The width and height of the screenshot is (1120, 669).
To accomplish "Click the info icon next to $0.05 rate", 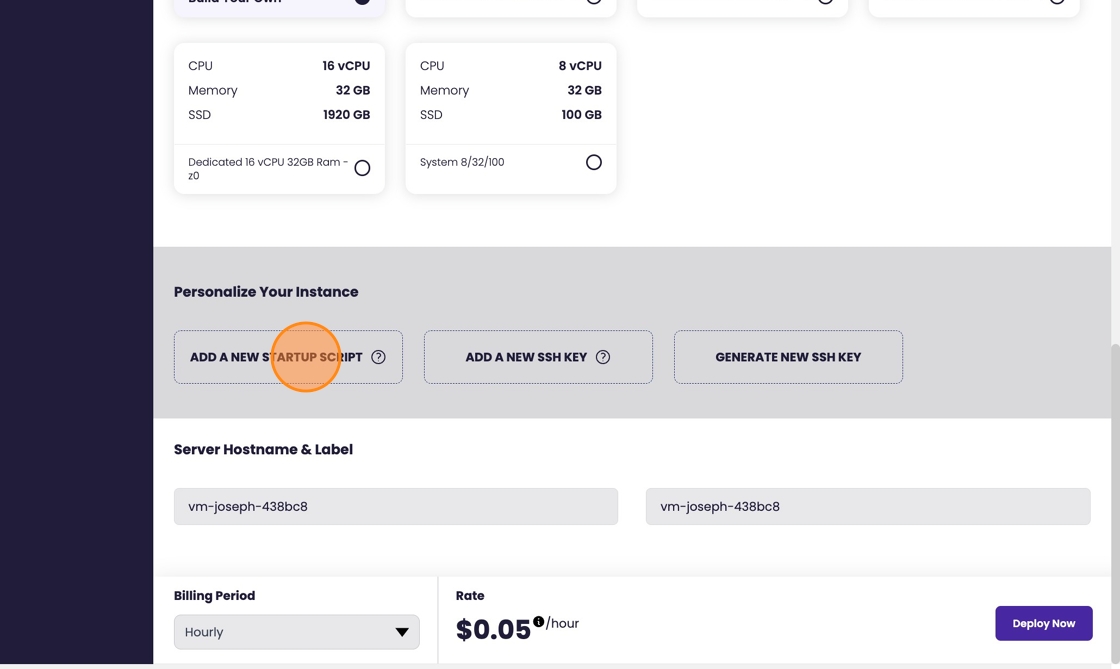I will [x=538, y=621].
